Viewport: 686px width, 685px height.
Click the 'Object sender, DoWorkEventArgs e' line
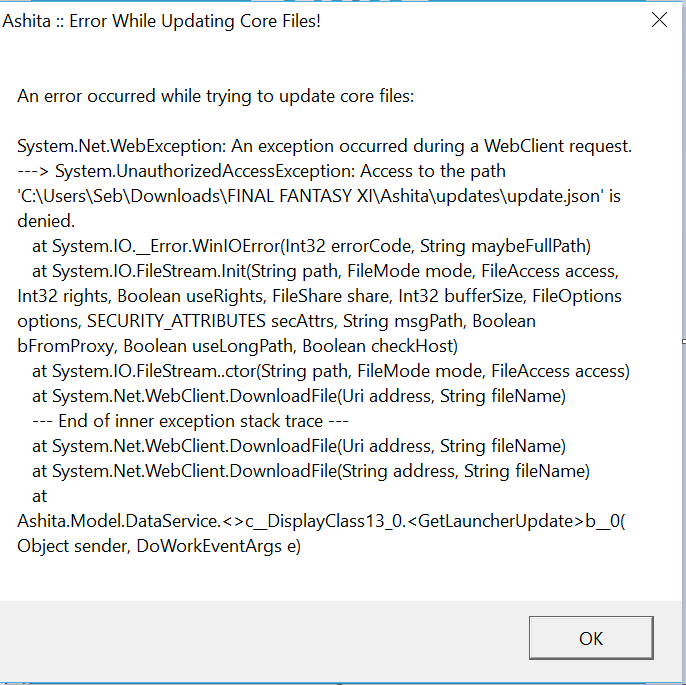point(158,546)
